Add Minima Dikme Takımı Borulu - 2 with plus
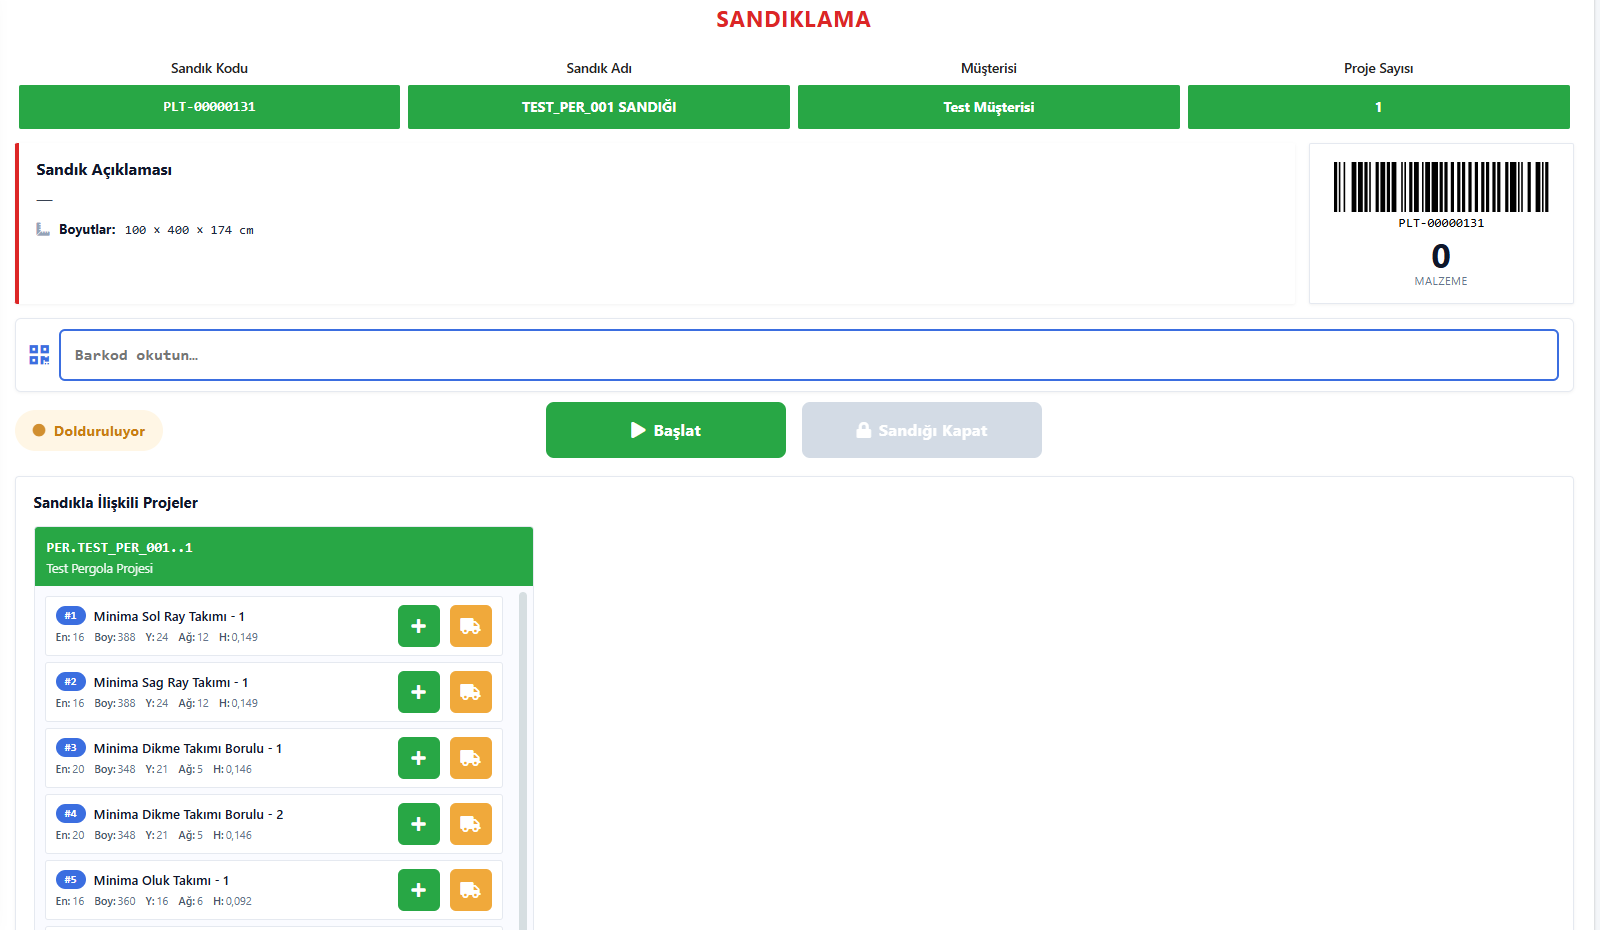 coord(419,824)
